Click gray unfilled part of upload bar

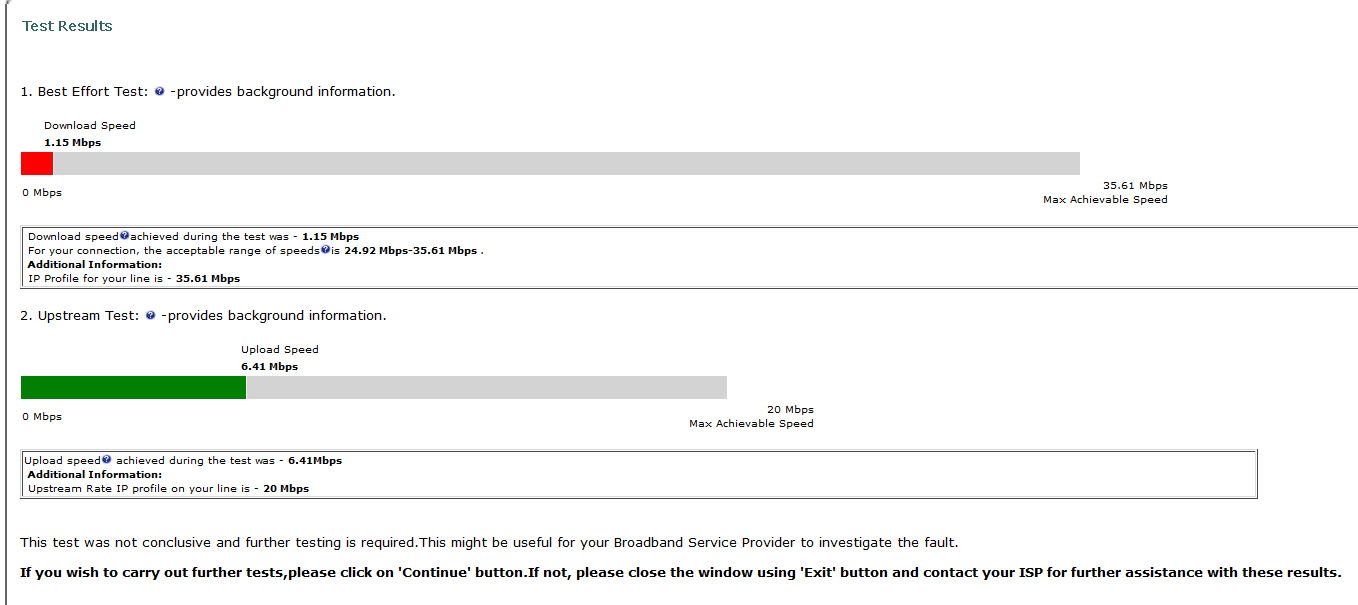[486, 388]
